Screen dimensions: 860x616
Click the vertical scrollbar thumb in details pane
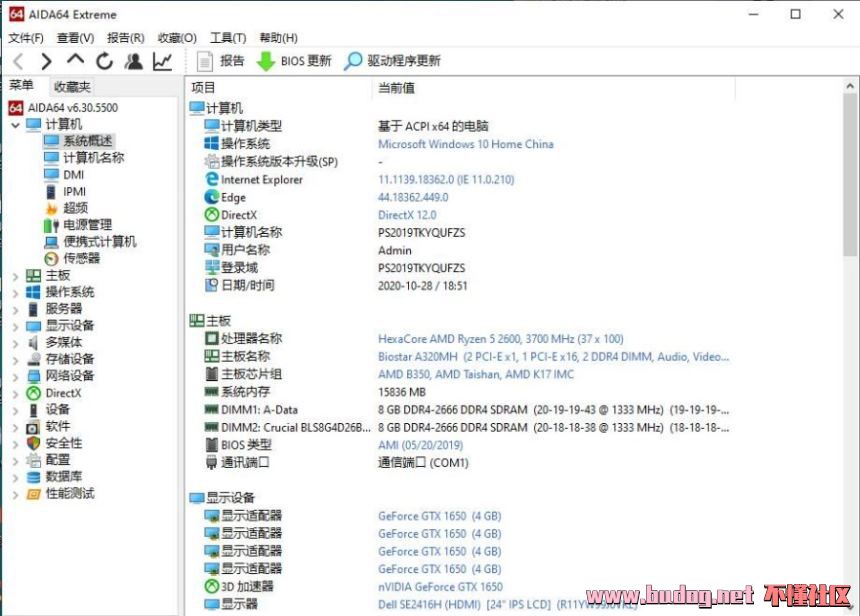pyautogui.click(x=850, y=175)
